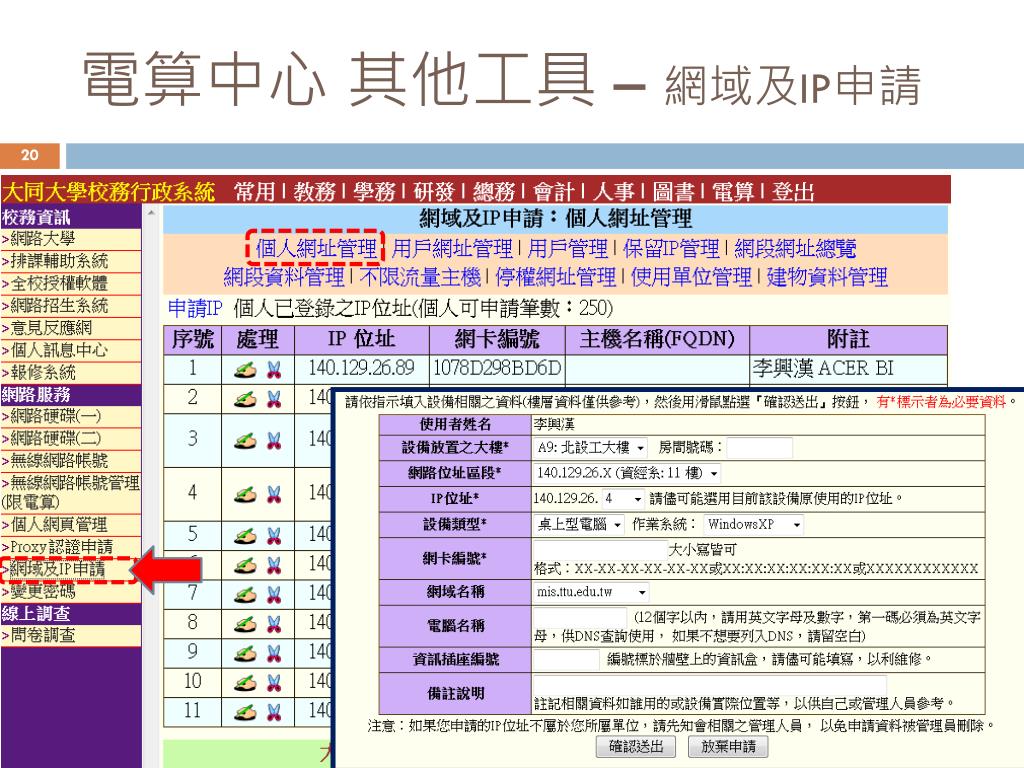Open the 網路位址區段 dropdown
Screen dimensions: 1024x768
[x=627, y=473]
